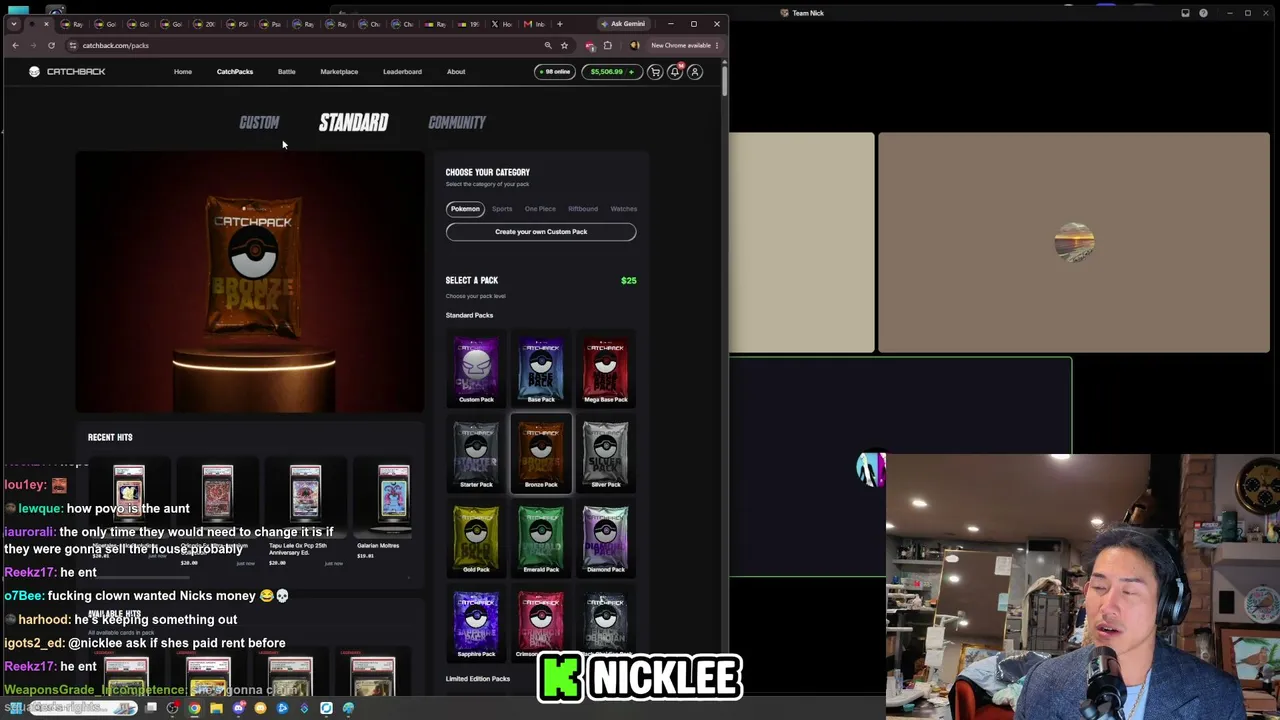The image size is (1280, 720).
Task: Click the sunset avatar in Team Nick window
Action: click(1074, 243)
